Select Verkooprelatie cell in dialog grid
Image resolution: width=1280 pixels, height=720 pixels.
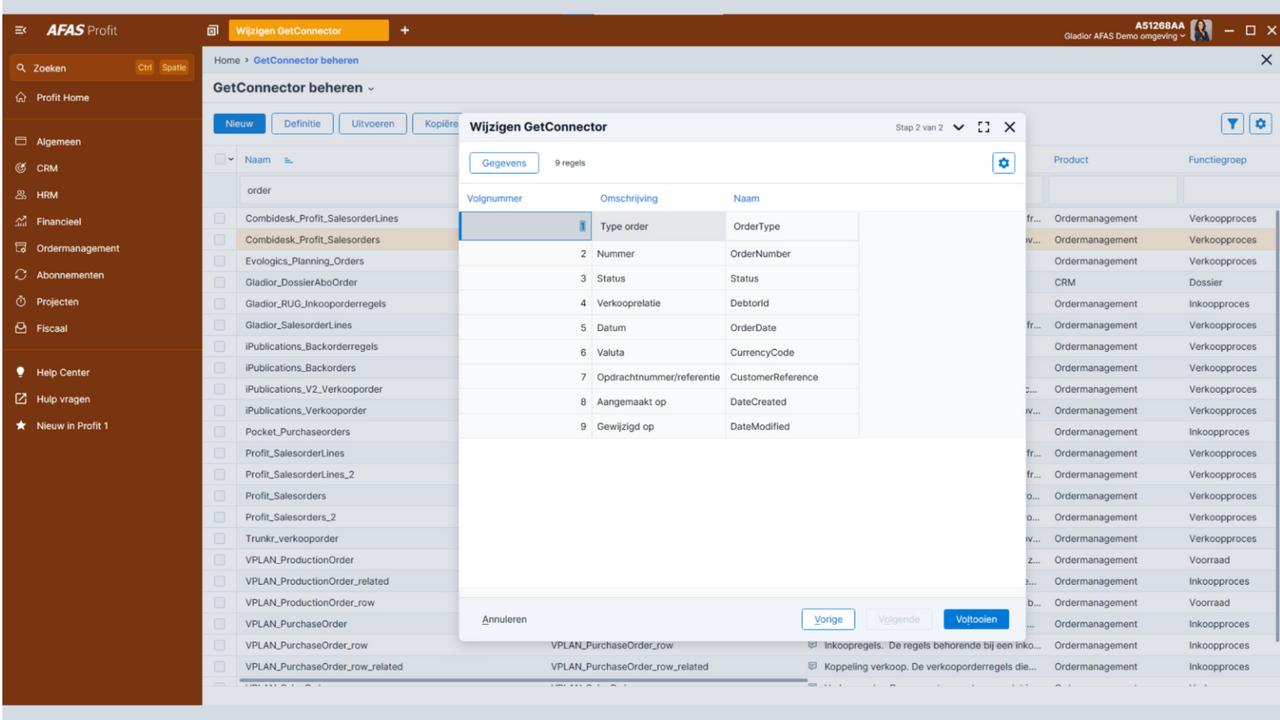658,303
